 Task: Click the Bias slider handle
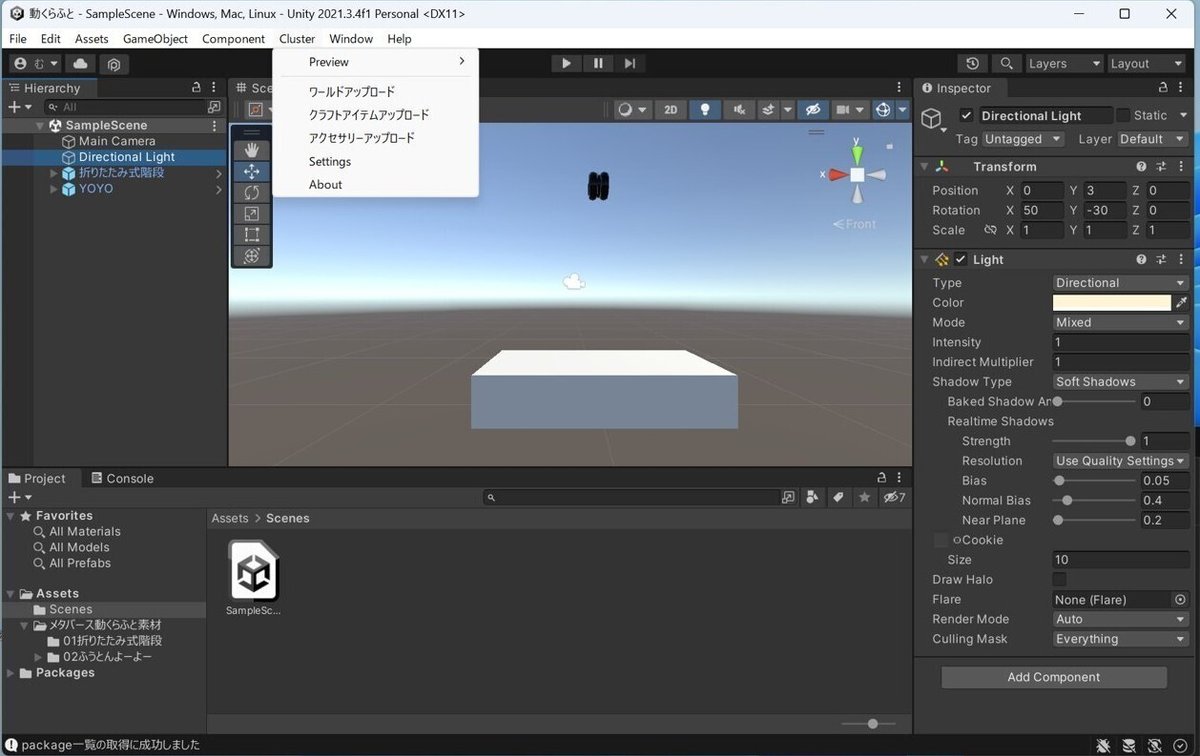(1059, 480)
